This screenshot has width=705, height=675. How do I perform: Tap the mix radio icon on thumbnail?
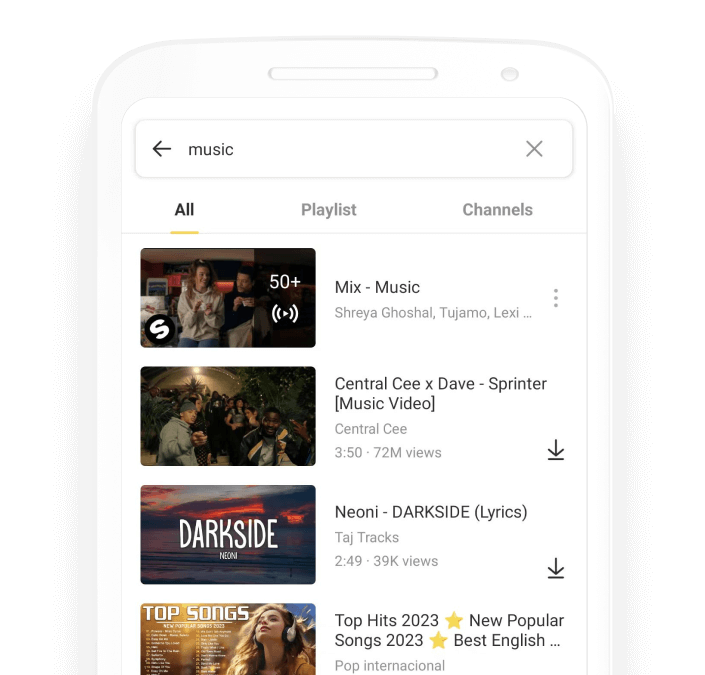coord(285,313)
